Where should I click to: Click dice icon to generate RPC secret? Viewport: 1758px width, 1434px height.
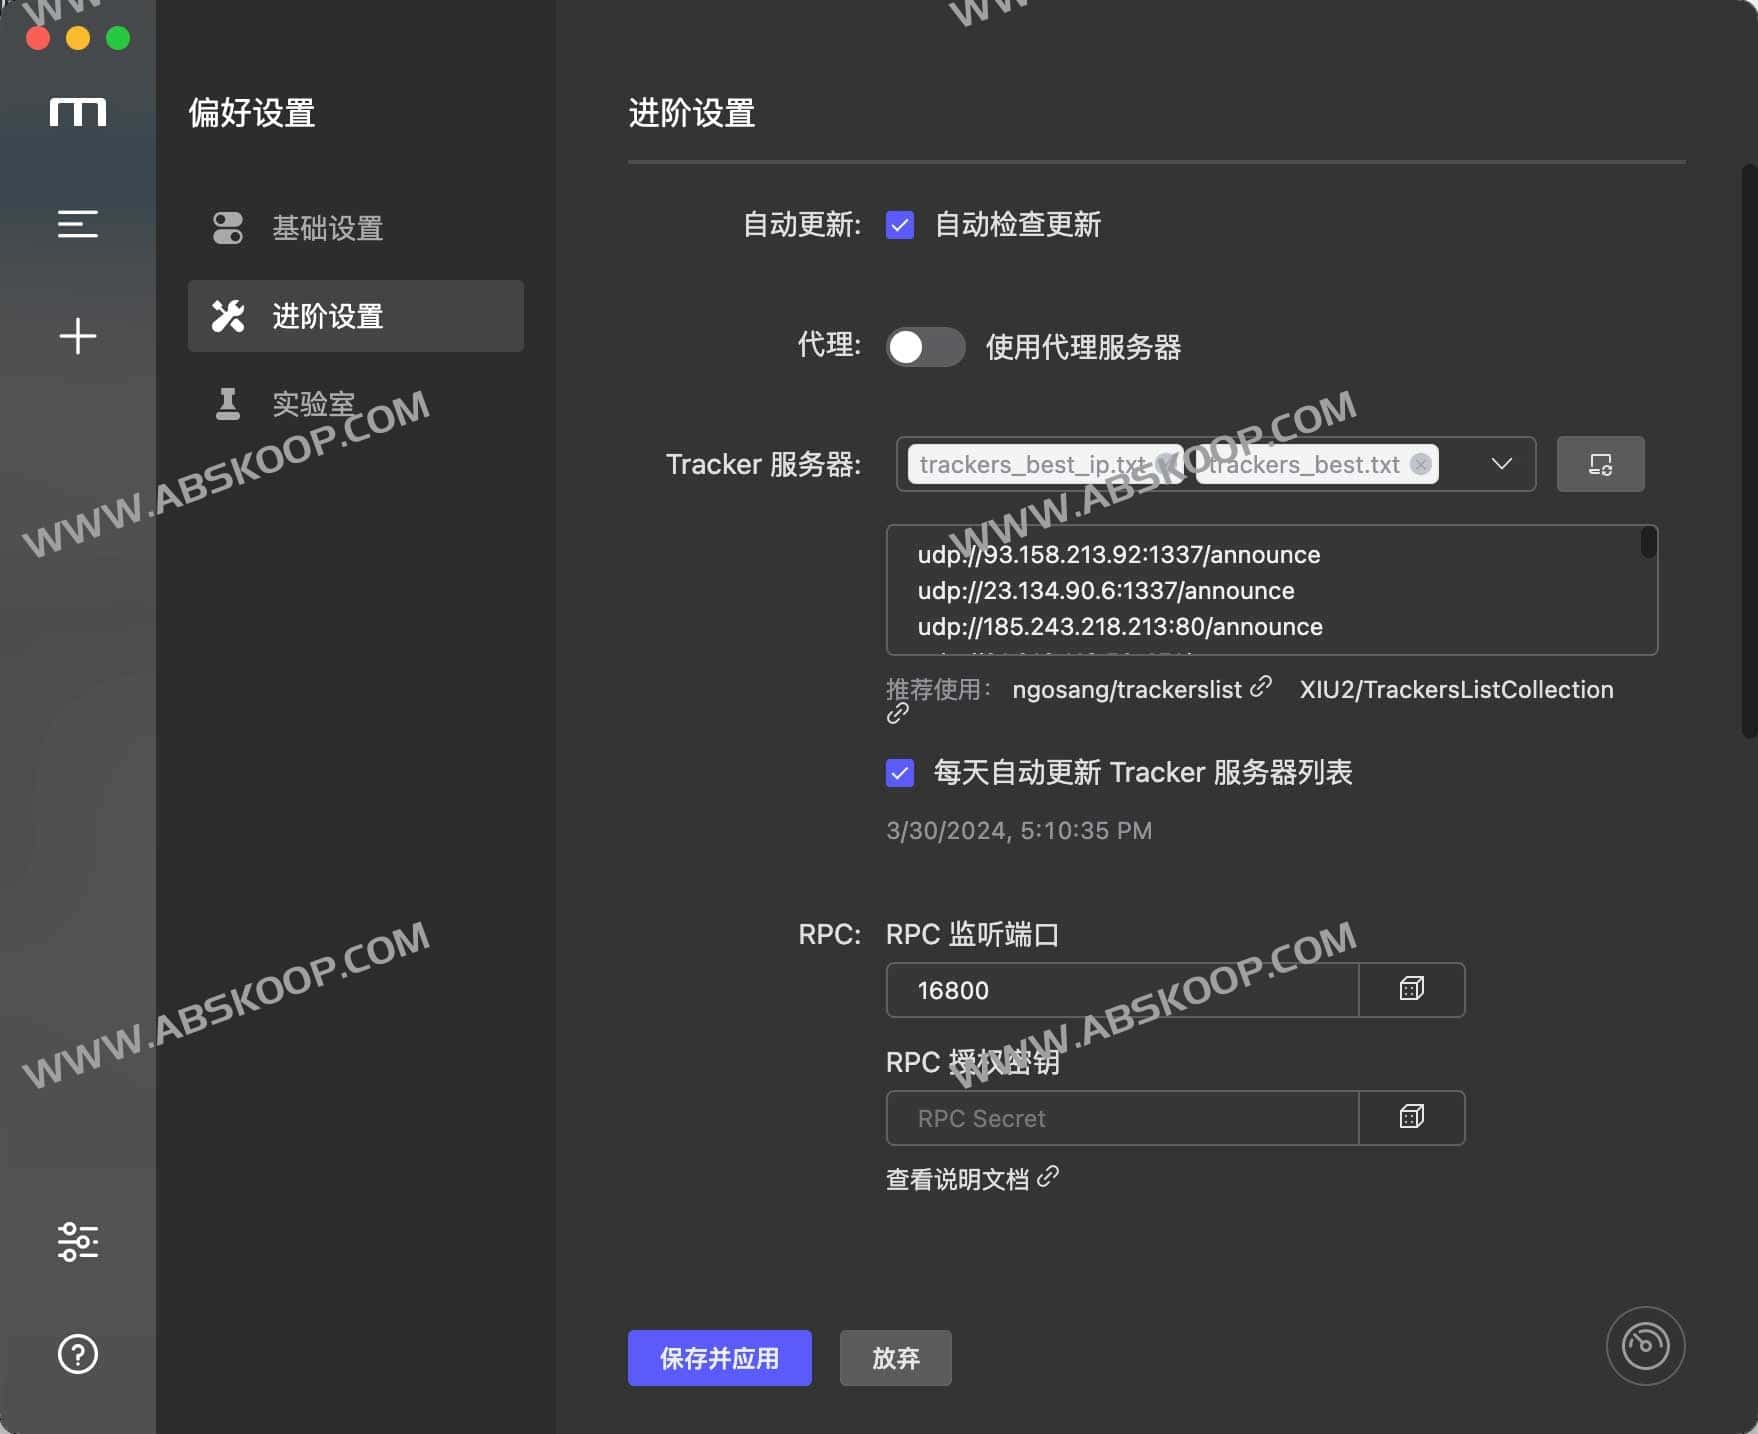[1411, 1117]
